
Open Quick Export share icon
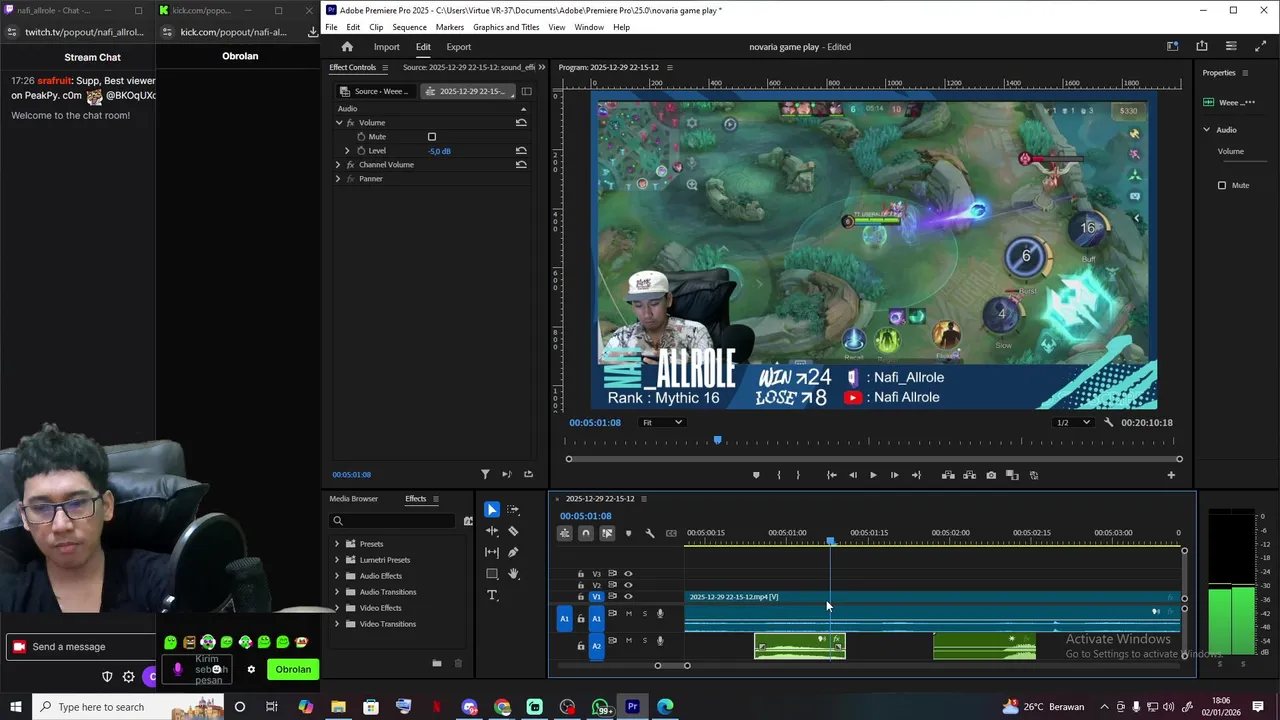point(1202,46)
